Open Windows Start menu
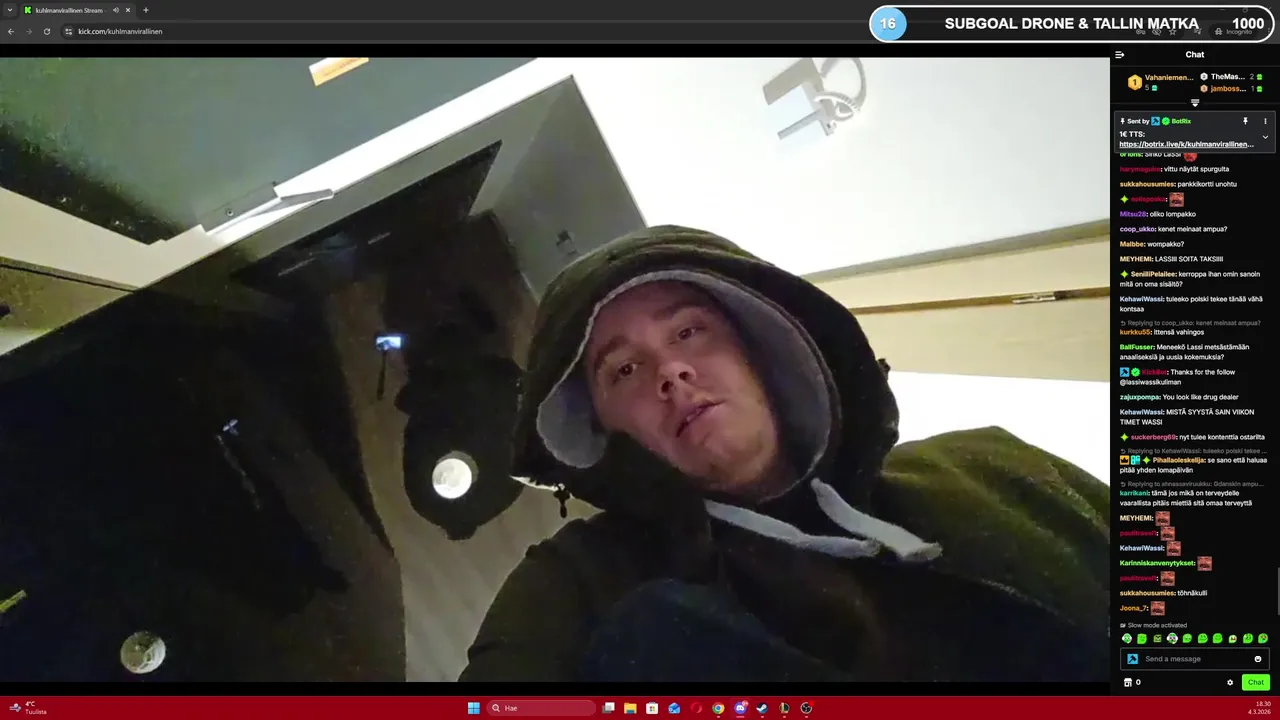Viewport: 1280px width, 720px height. (474, 708)
